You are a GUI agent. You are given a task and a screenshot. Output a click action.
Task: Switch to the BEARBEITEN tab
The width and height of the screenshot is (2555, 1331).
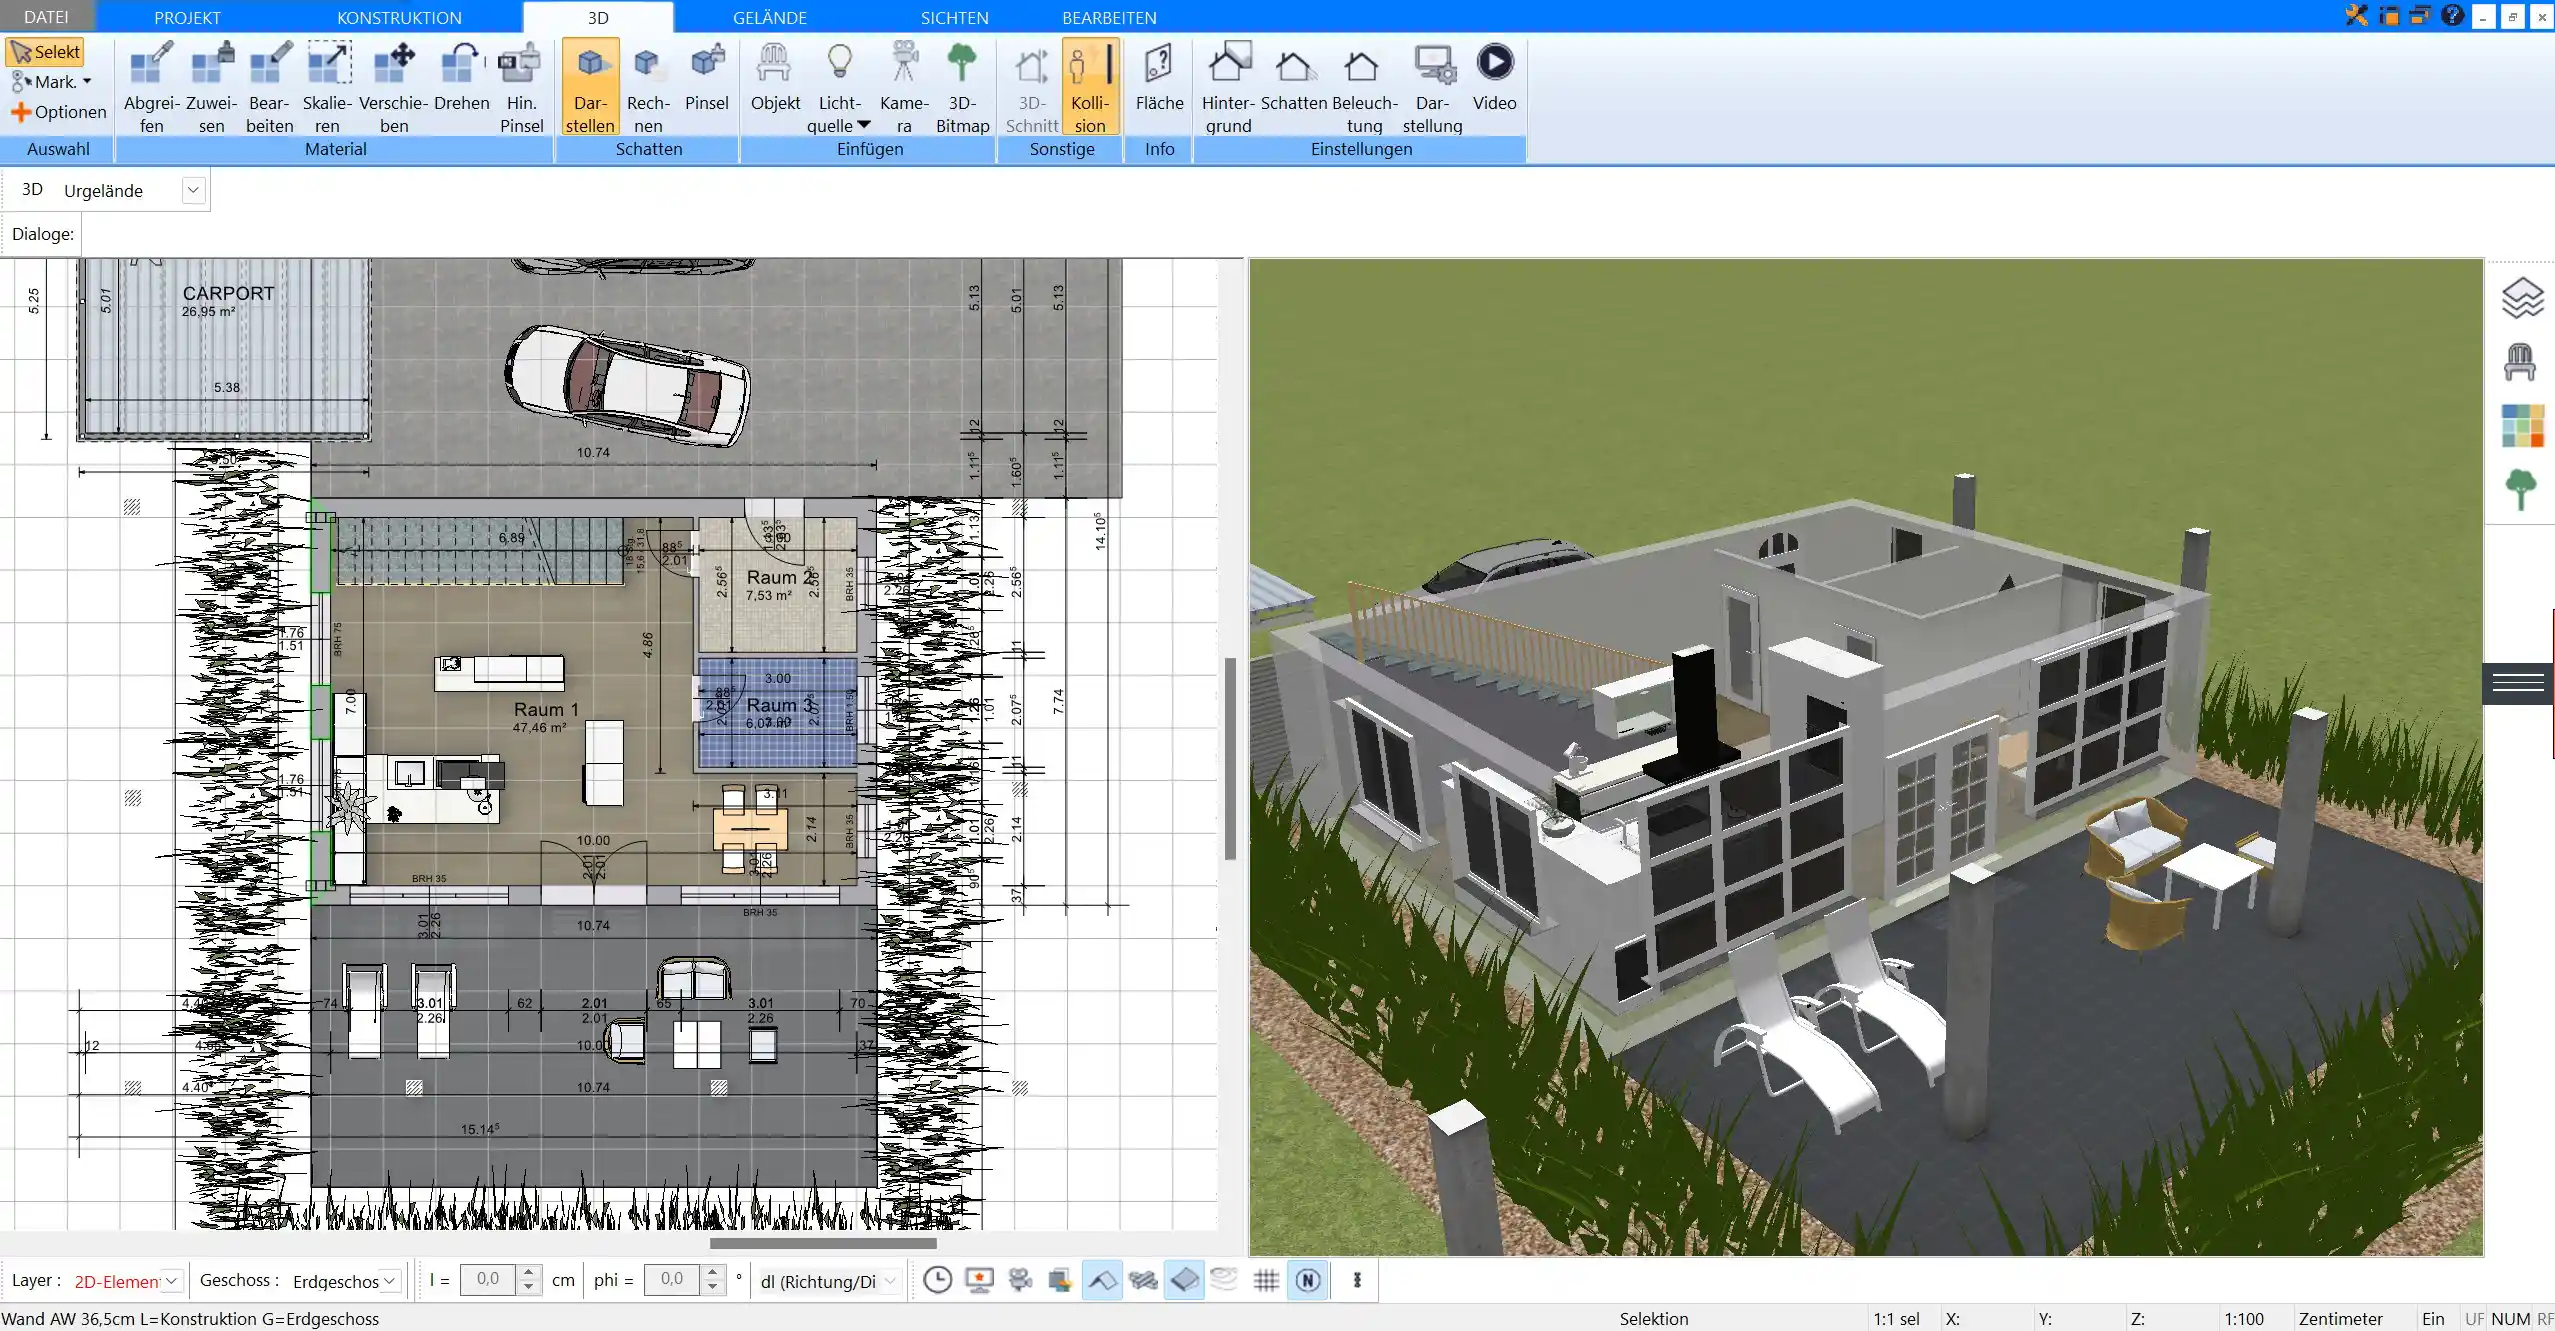1109,17
